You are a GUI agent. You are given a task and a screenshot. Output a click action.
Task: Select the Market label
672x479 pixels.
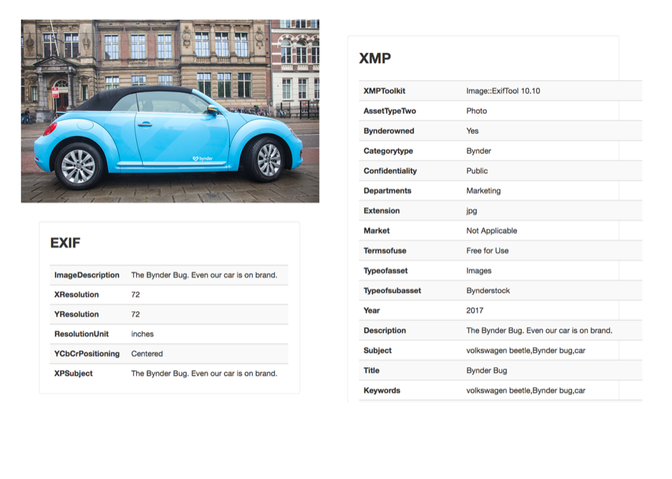click(x=376, y=231)
